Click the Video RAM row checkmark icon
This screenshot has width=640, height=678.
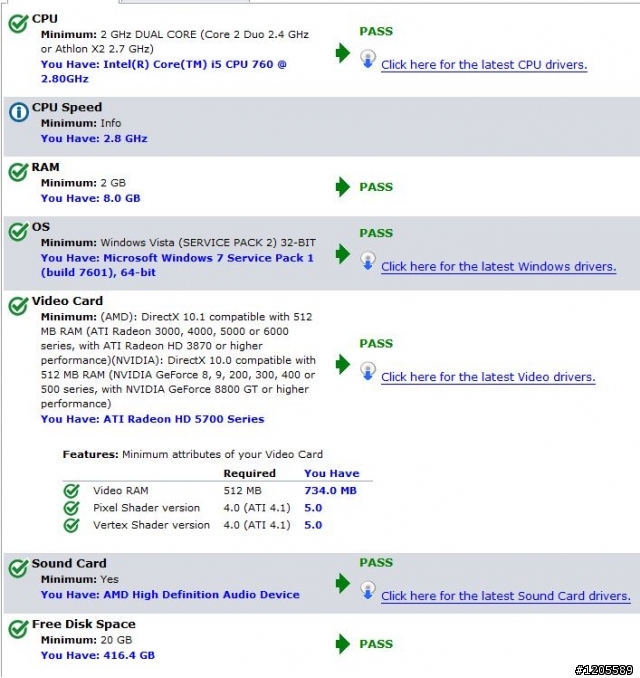[x=72, y=491]
